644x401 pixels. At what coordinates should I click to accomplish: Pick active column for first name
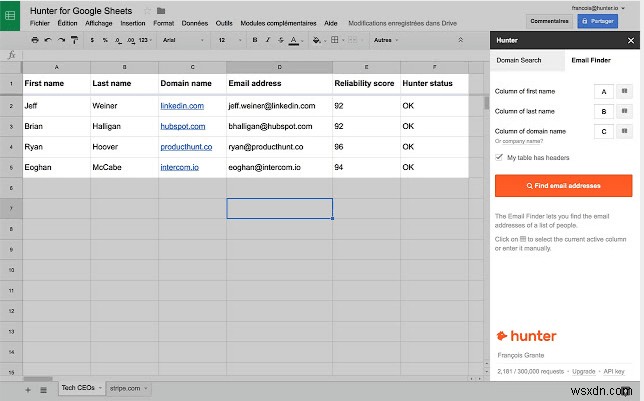624,91
